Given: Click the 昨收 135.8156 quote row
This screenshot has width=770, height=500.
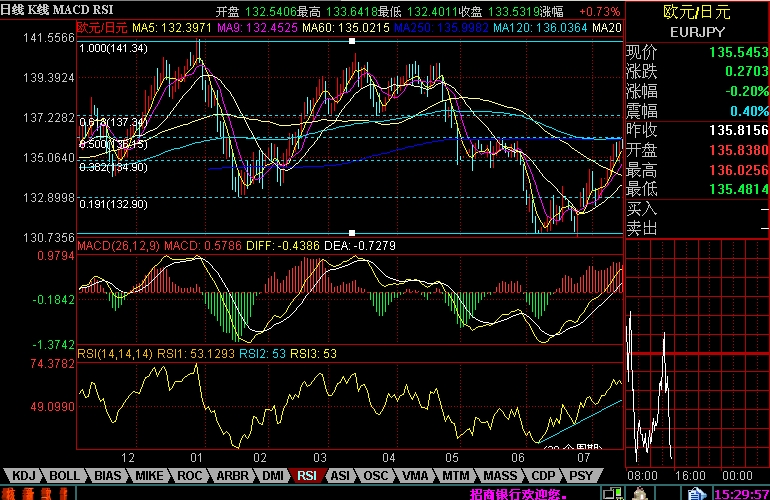Looking at the screenshot, I should click(x=697, y=131).
